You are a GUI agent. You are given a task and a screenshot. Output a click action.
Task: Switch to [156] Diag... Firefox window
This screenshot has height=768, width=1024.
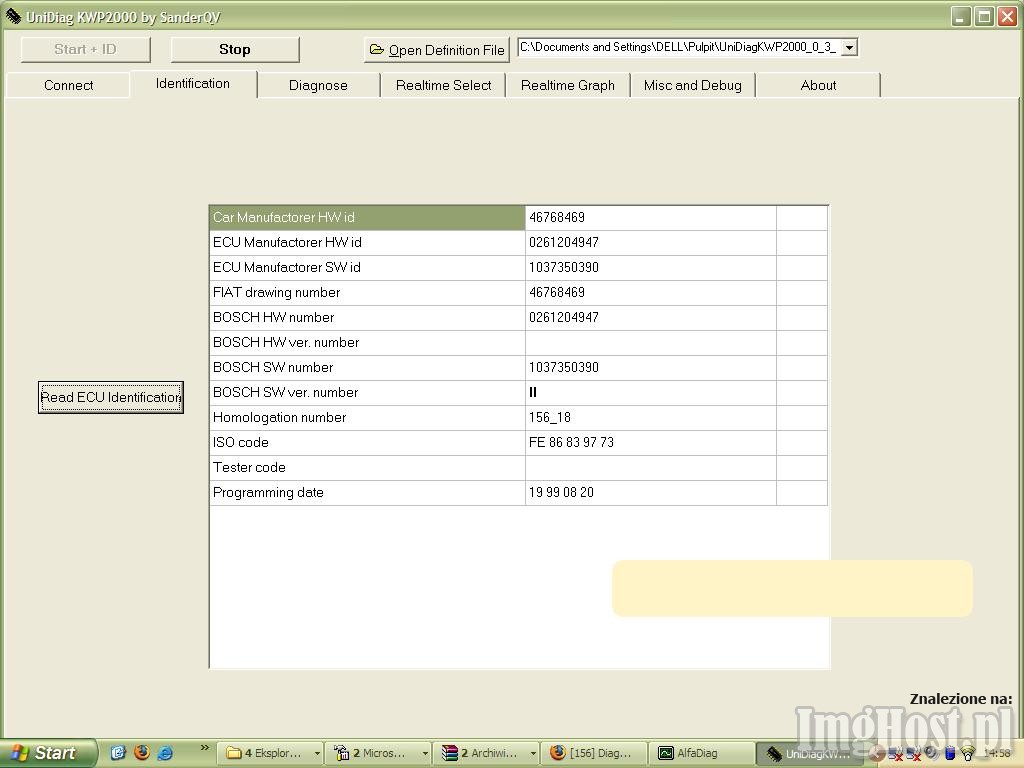coord(594,753)
